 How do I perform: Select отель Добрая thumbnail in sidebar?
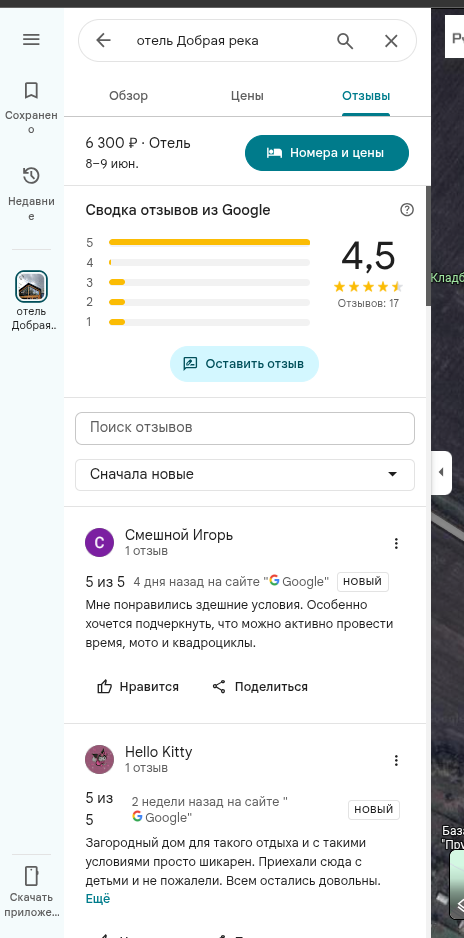[x=31, y=287]
